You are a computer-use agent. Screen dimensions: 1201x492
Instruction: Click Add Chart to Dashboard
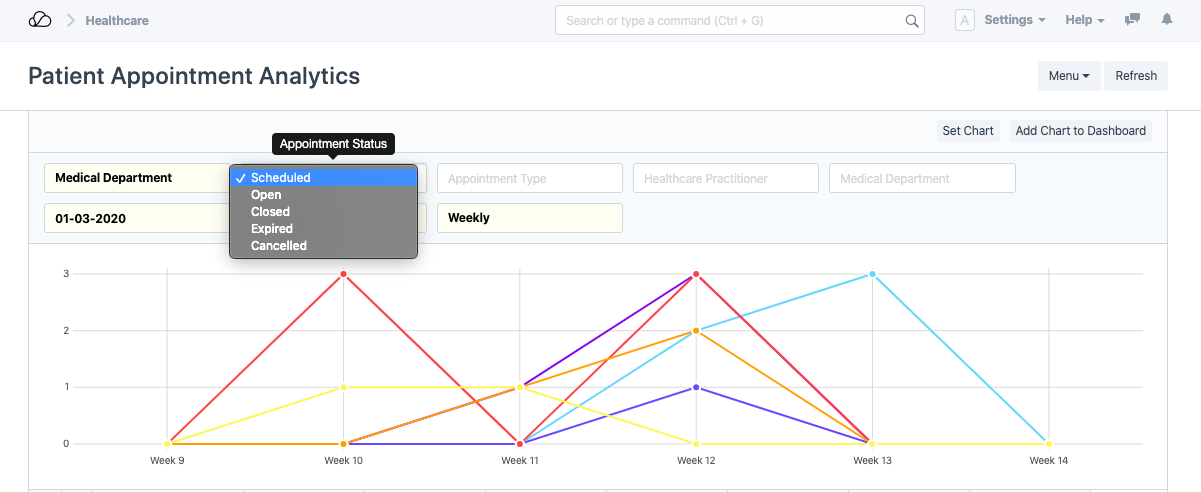click(x=1080, y=131)
